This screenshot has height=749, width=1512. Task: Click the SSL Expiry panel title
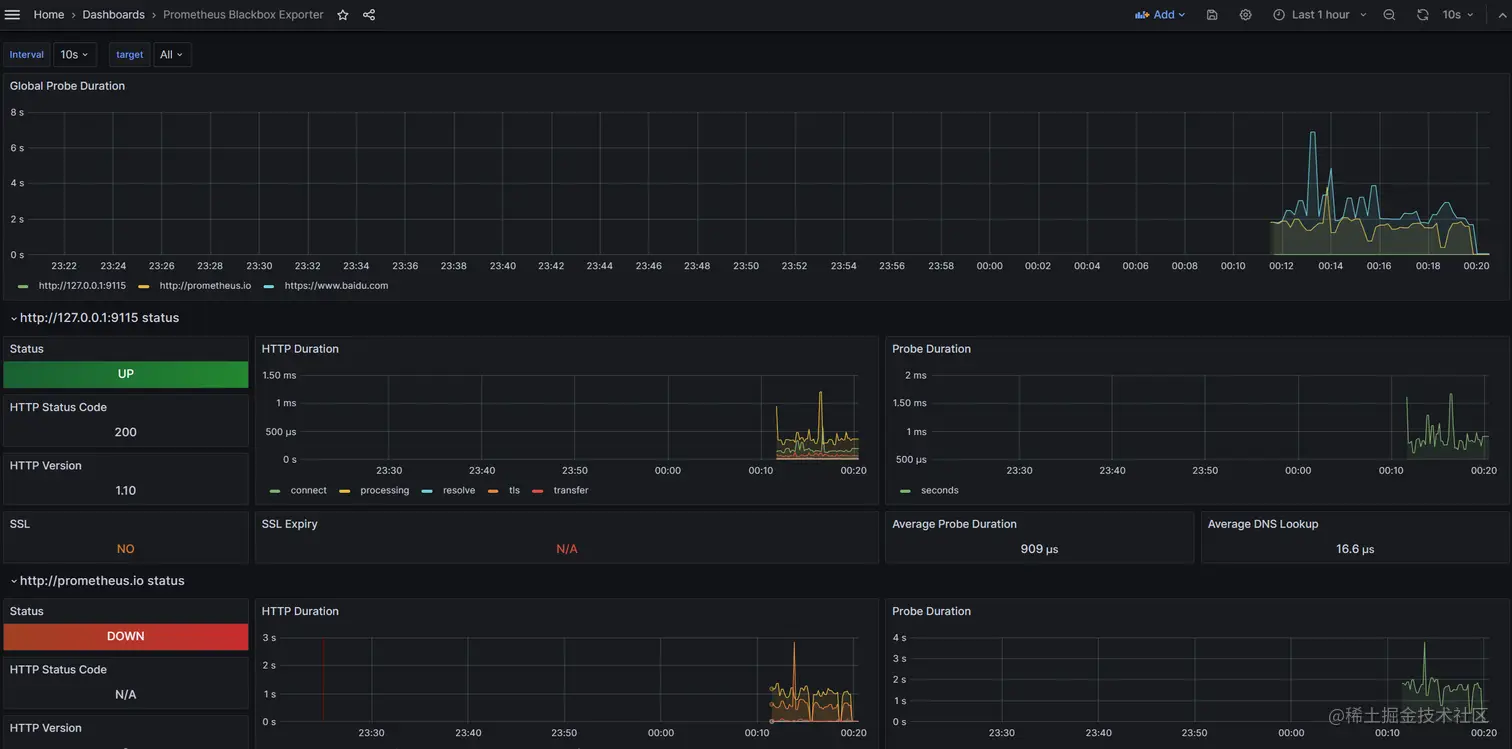click(289, 524)
